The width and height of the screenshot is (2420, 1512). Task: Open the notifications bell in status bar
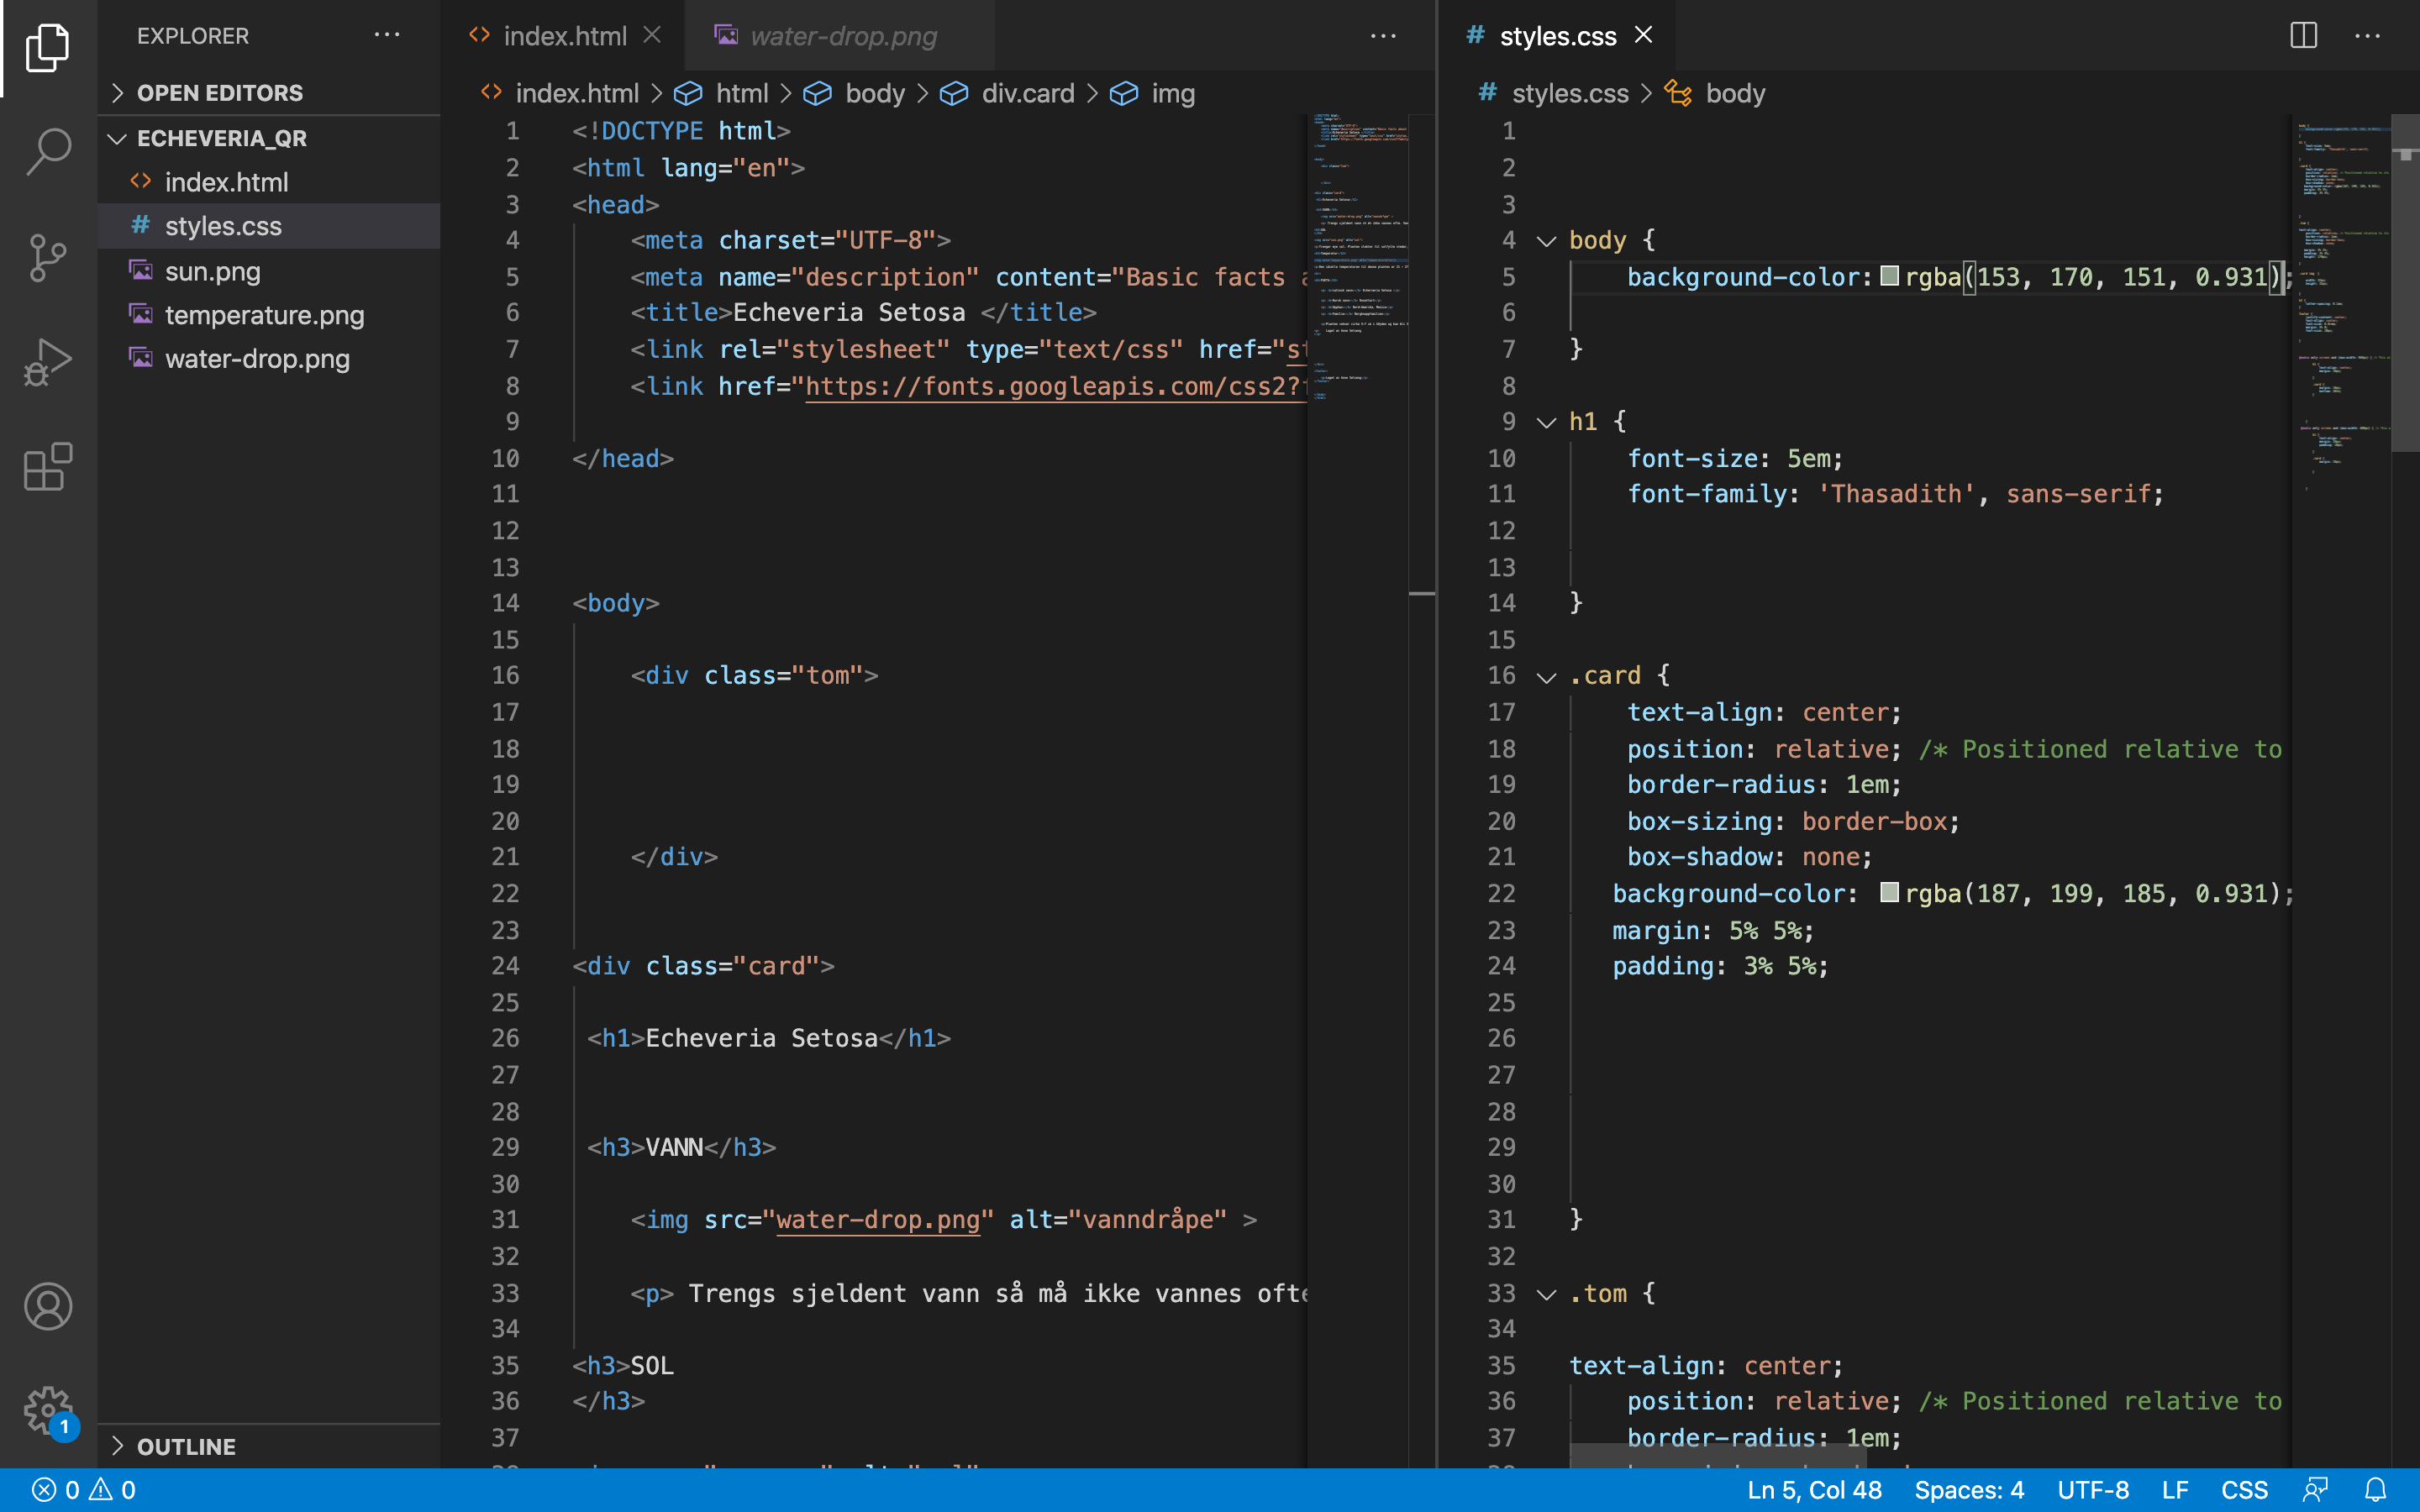tap(2376, 1490)
